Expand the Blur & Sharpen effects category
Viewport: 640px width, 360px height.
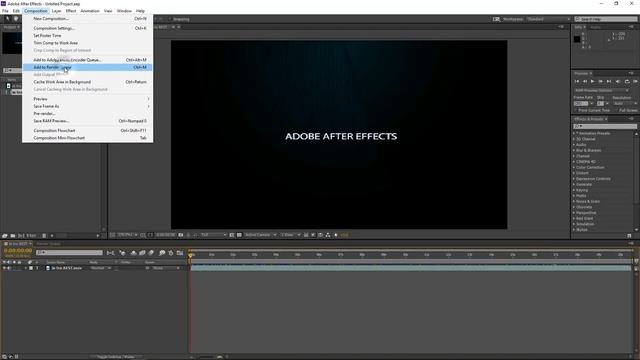coord(574,151)
